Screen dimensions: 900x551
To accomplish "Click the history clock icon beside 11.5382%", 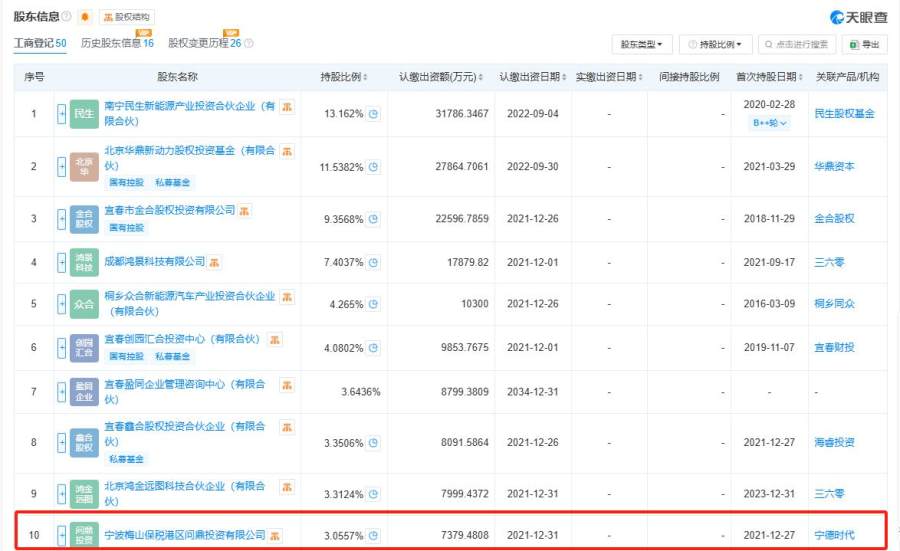I will click(374, 167).
